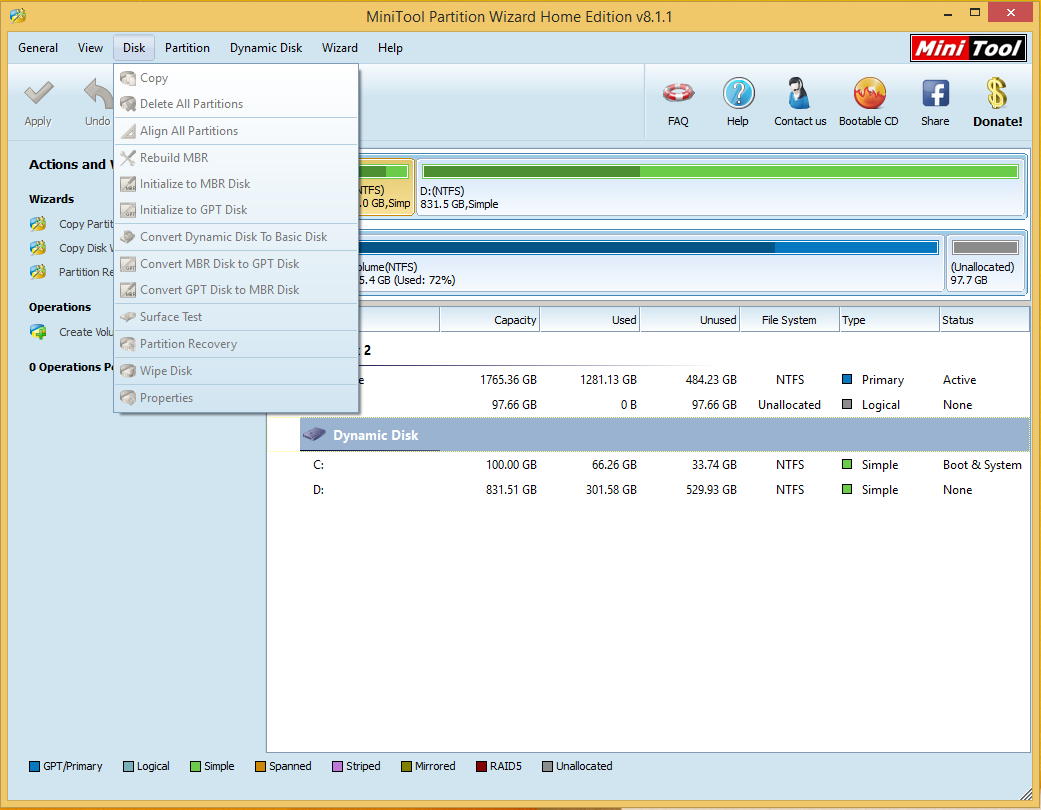Click the Partition Recovery wizard icon

click(x=39, y=272)
